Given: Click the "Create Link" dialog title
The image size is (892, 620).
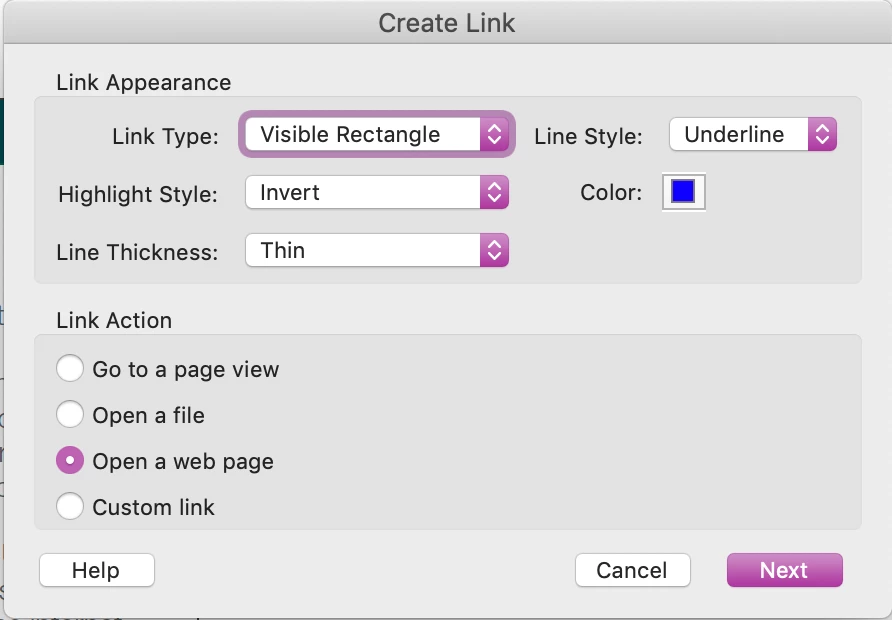Looking at the screenshot, I should pos(446,23).
